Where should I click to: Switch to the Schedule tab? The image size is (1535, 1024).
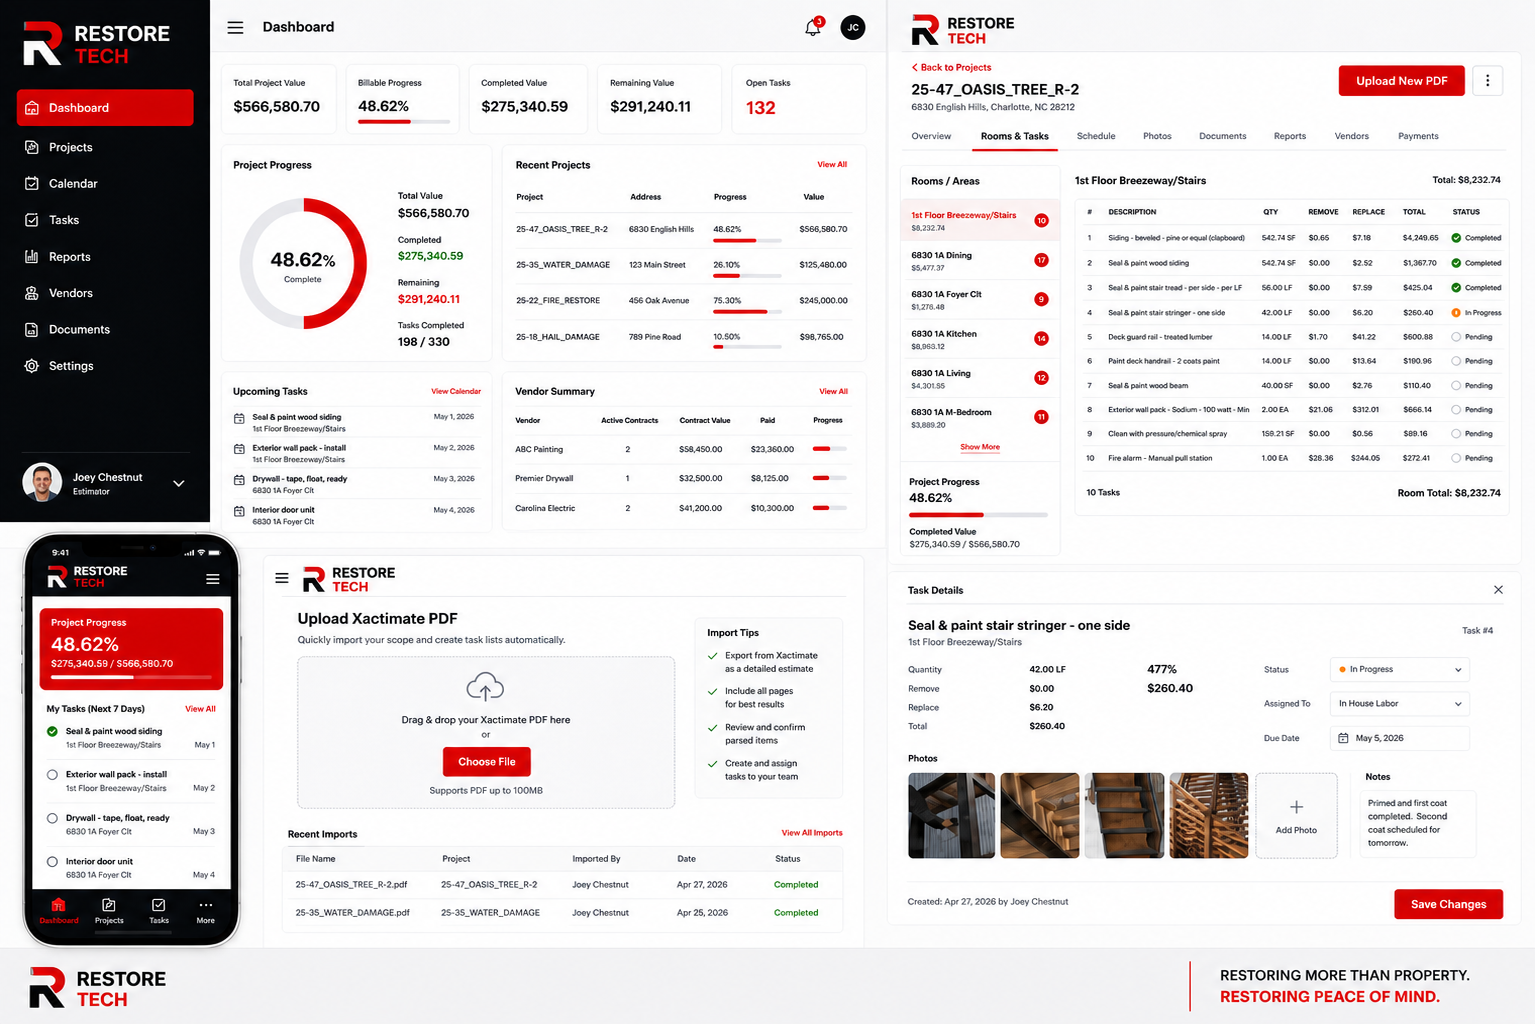pyautogui.click(x=1096, y=136)
